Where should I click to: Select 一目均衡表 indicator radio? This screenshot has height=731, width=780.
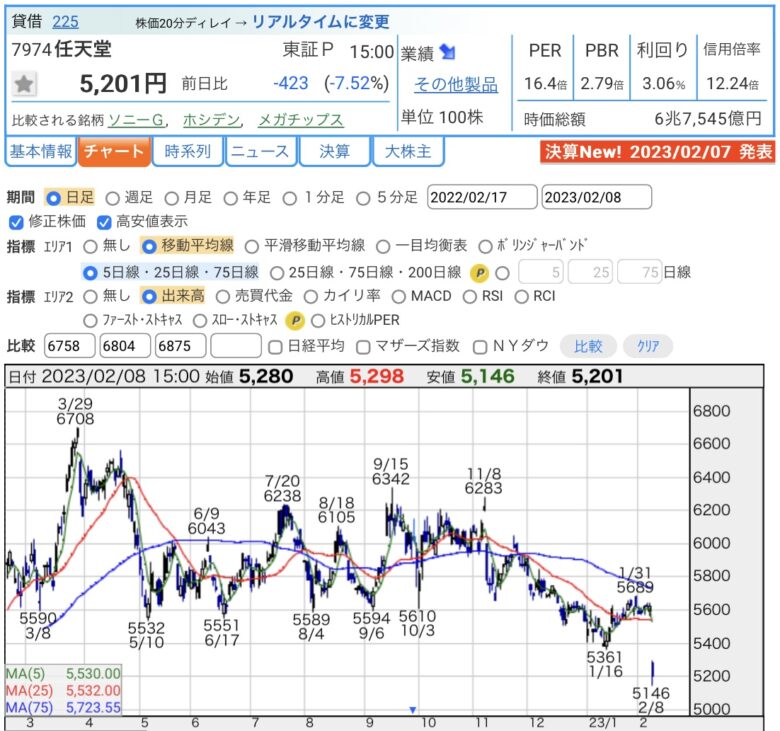[x=383, y=246]
